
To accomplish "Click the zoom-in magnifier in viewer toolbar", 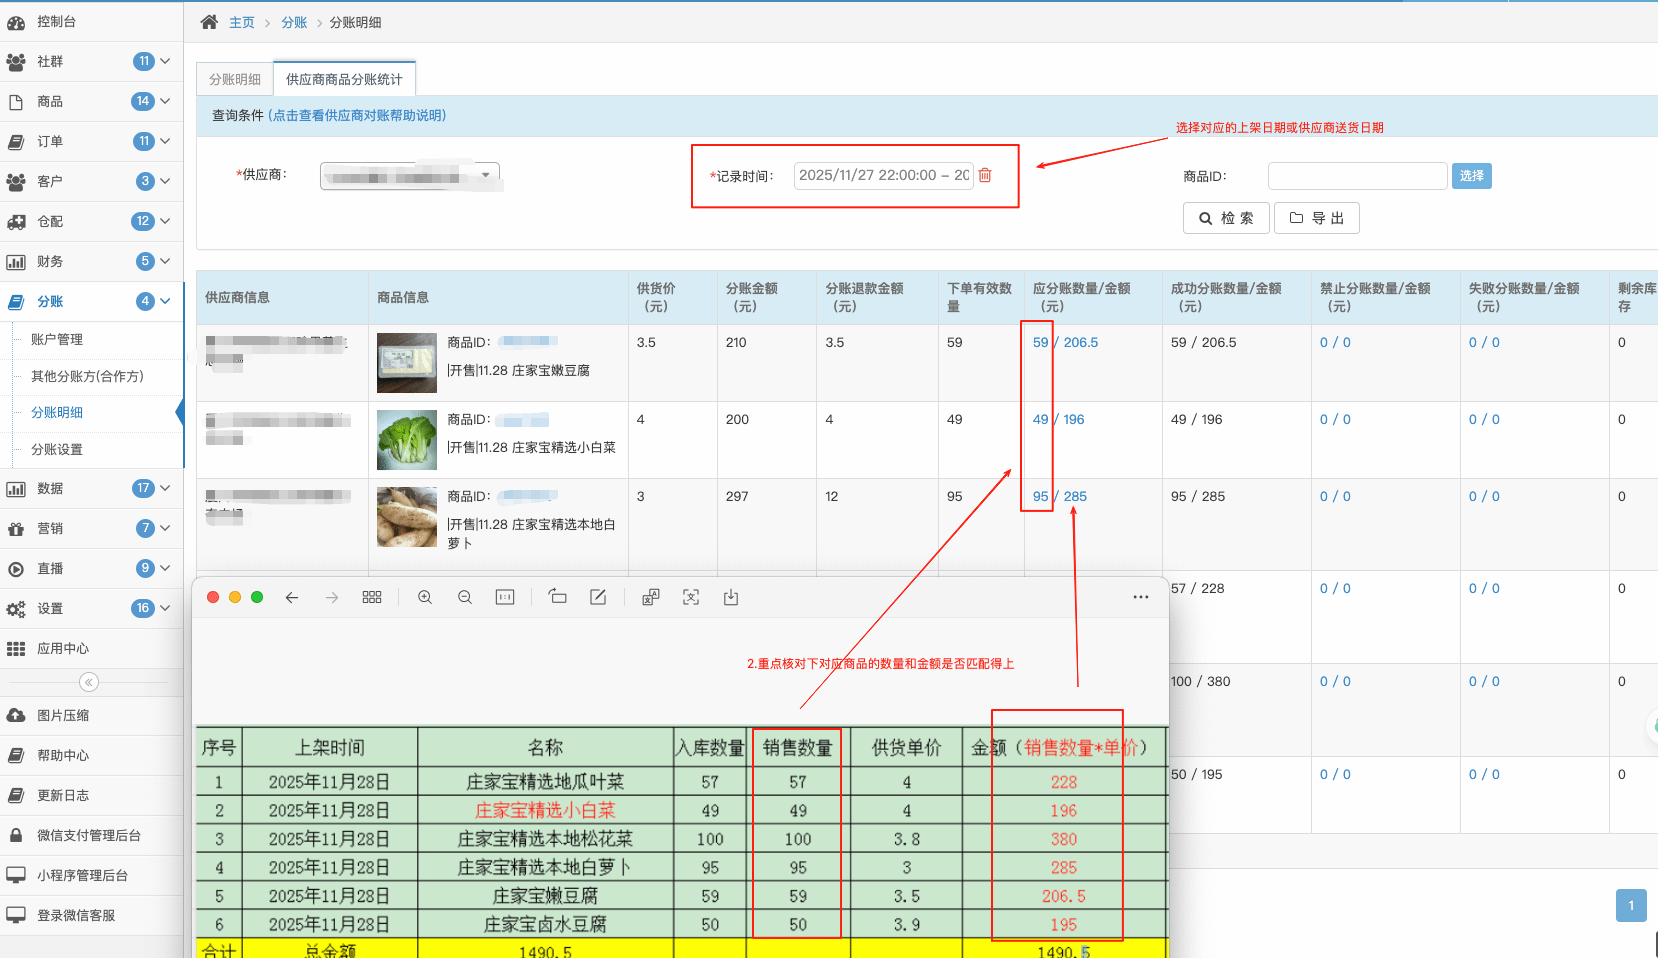I will tap(424, 597).
